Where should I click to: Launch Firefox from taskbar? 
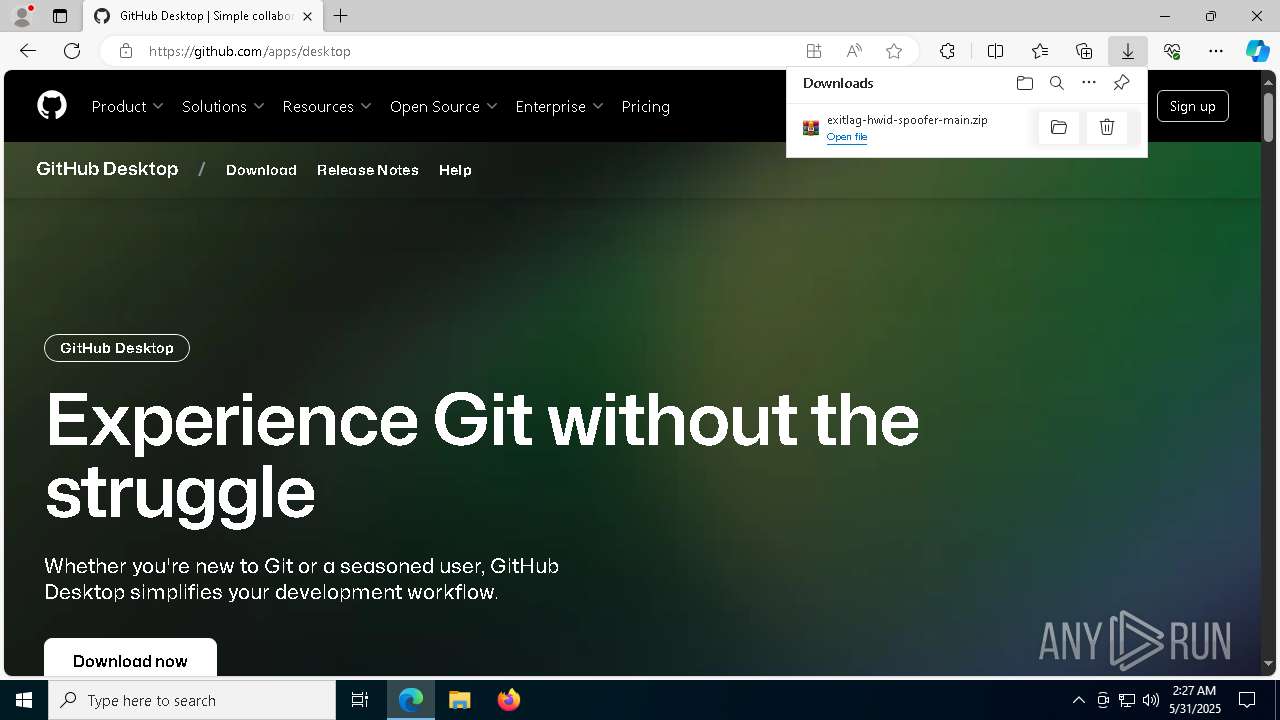coord(509,700)
